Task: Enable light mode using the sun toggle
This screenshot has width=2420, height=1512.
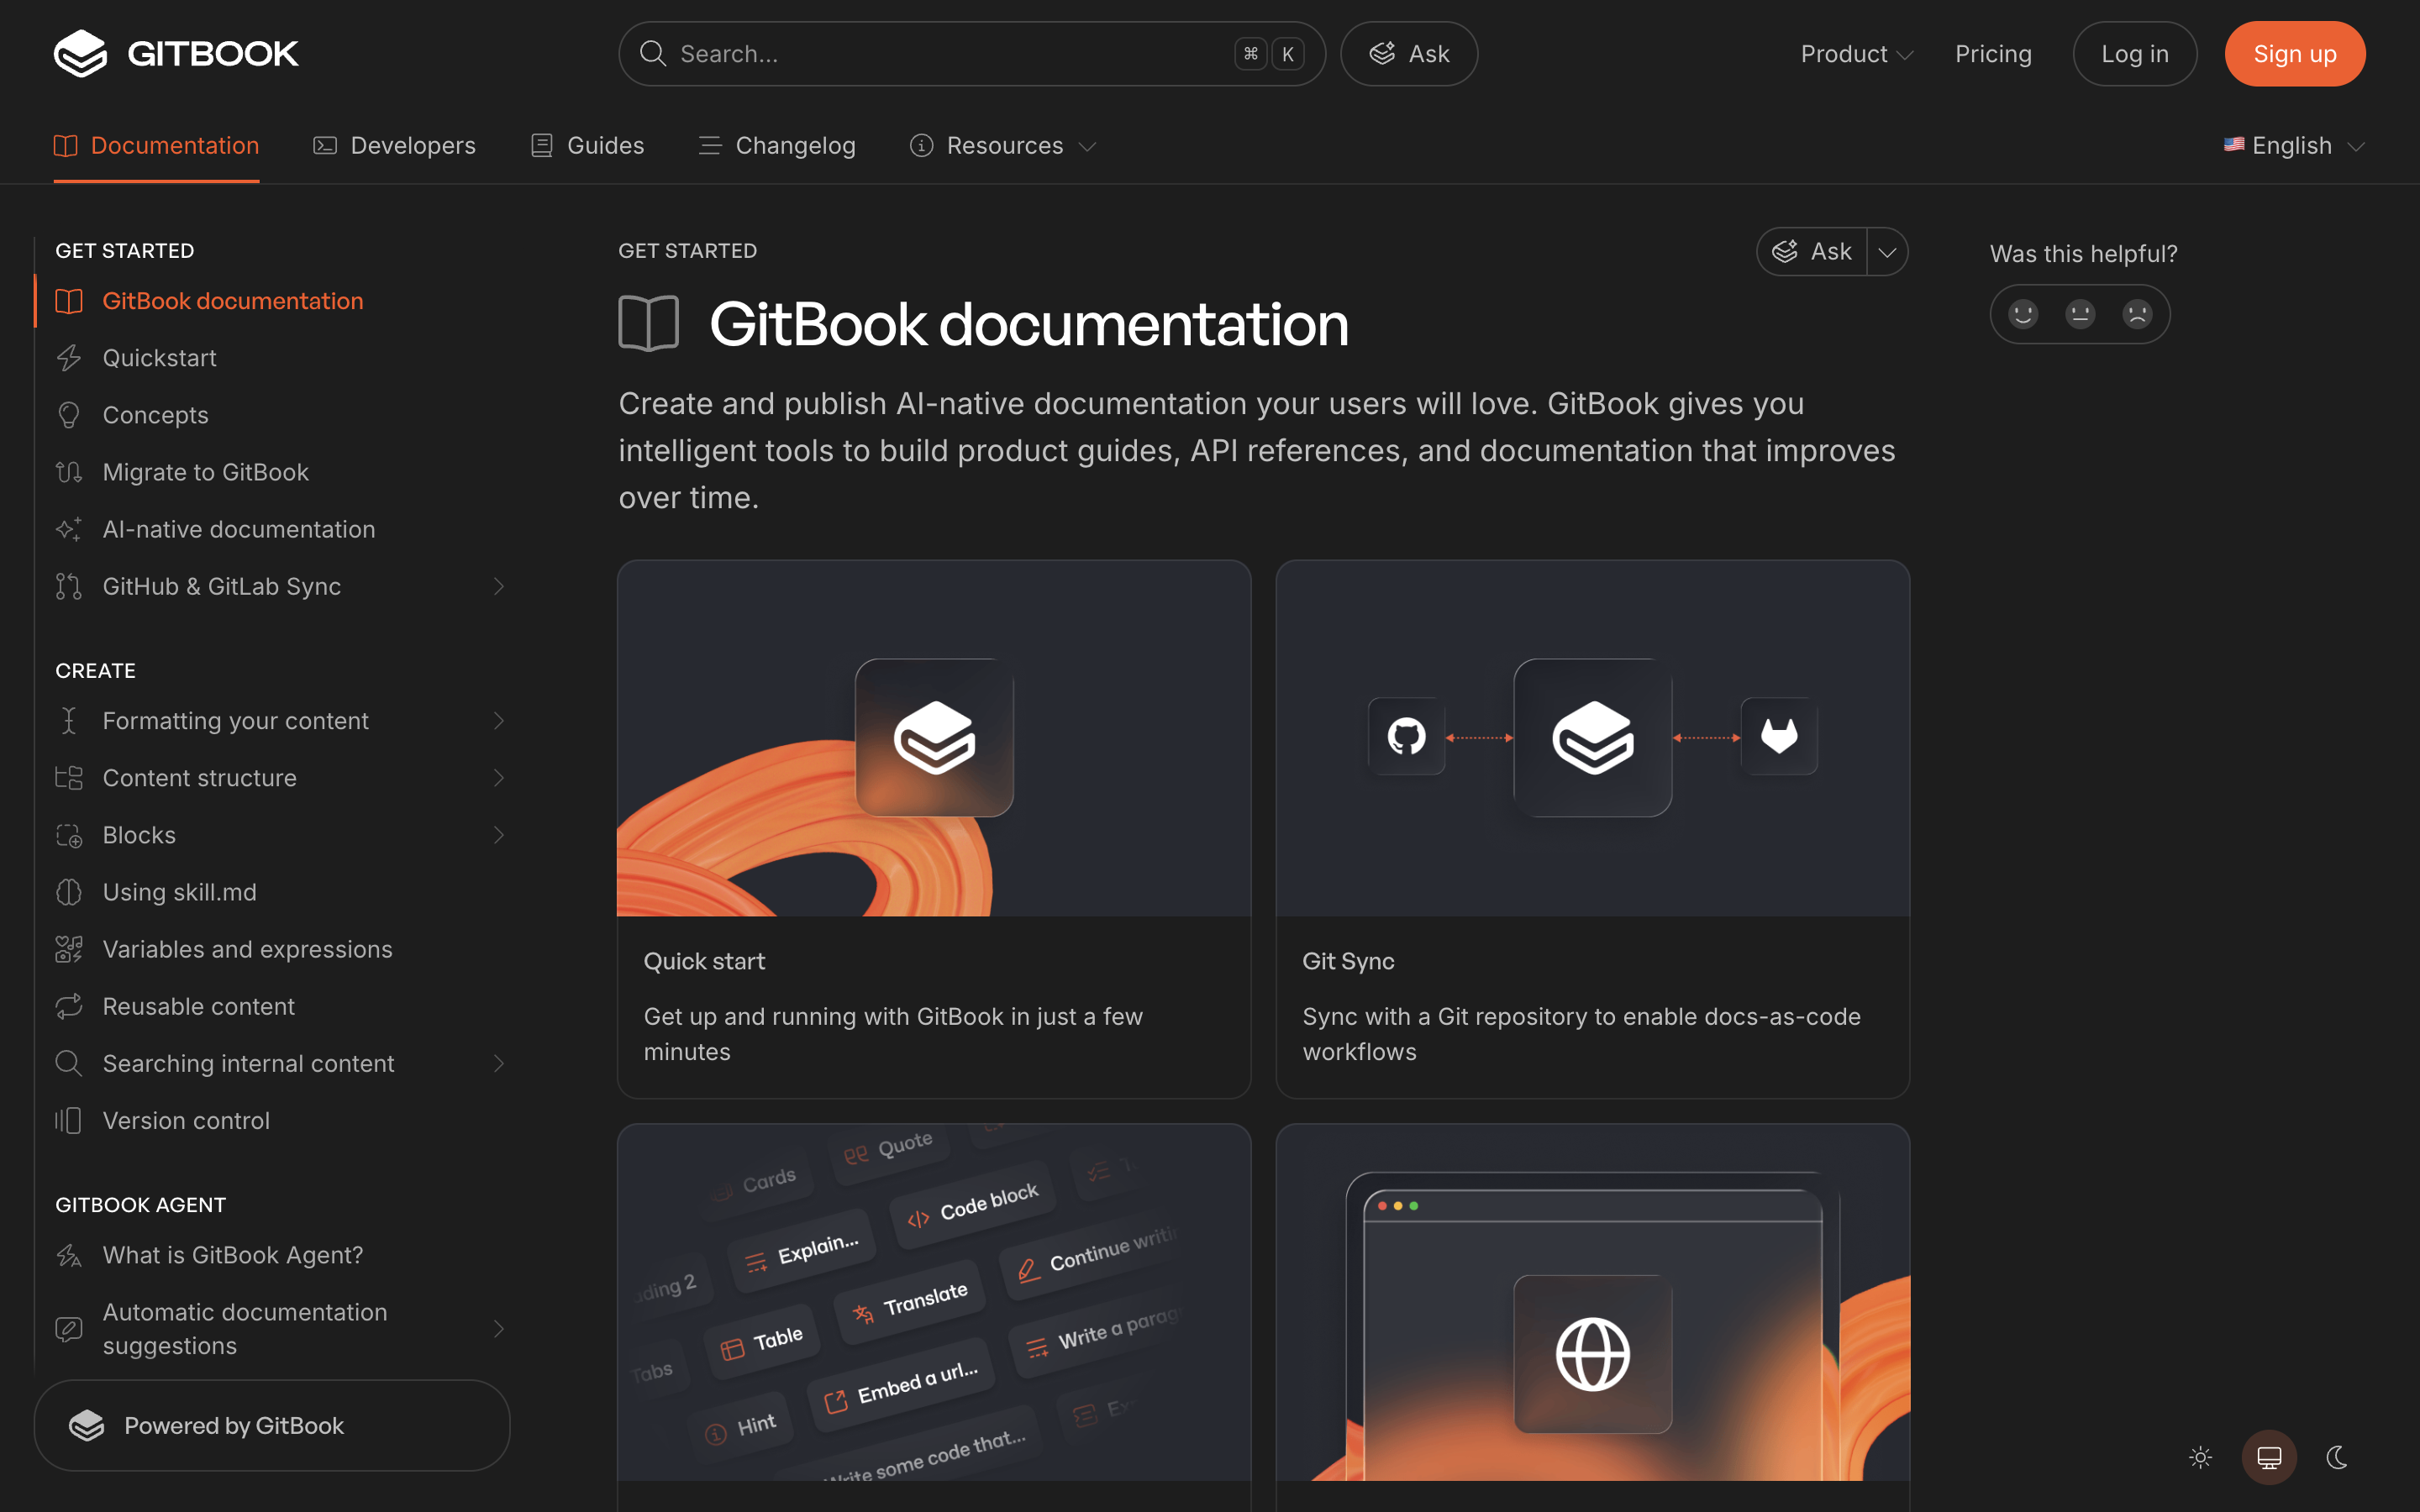Action: pos(2200,1457)
